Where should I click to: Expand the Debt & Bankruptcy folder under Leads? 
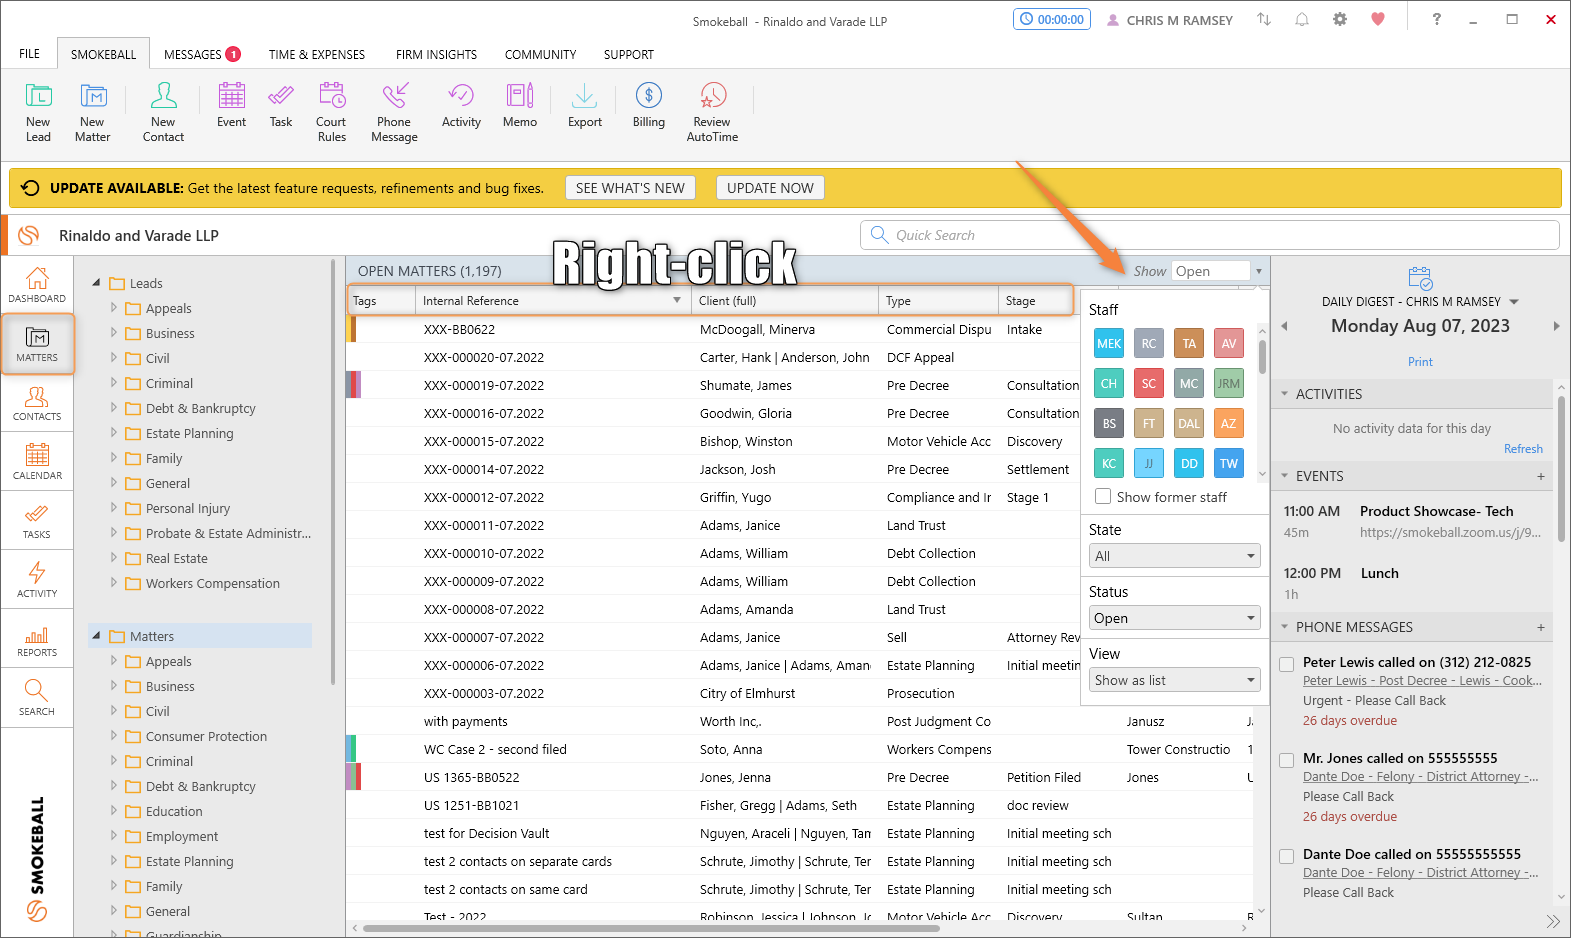[114, 408]
